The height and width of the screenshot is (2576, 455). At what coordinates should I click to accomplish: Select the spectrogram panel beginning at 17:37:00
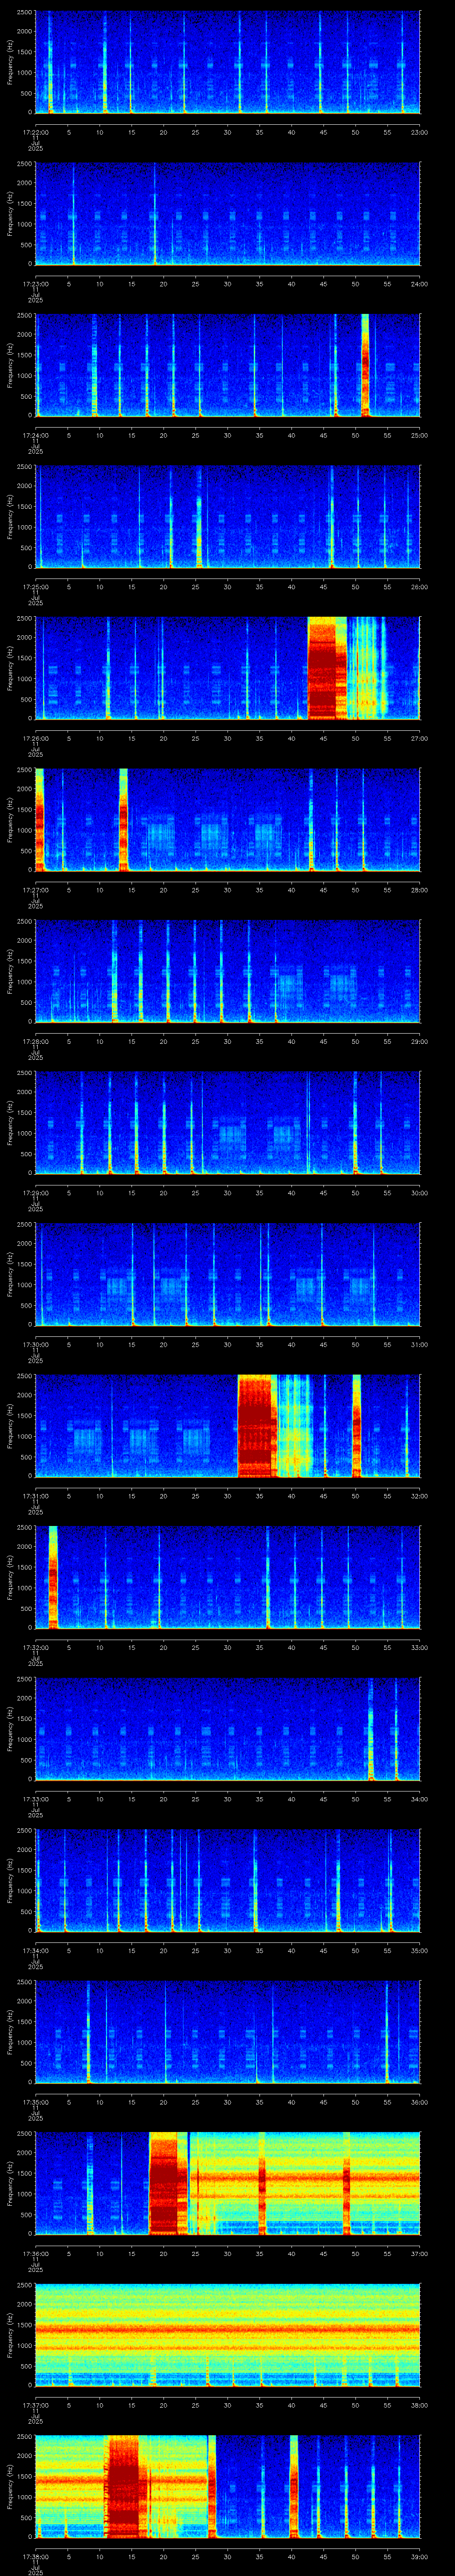click(227, 2335)
